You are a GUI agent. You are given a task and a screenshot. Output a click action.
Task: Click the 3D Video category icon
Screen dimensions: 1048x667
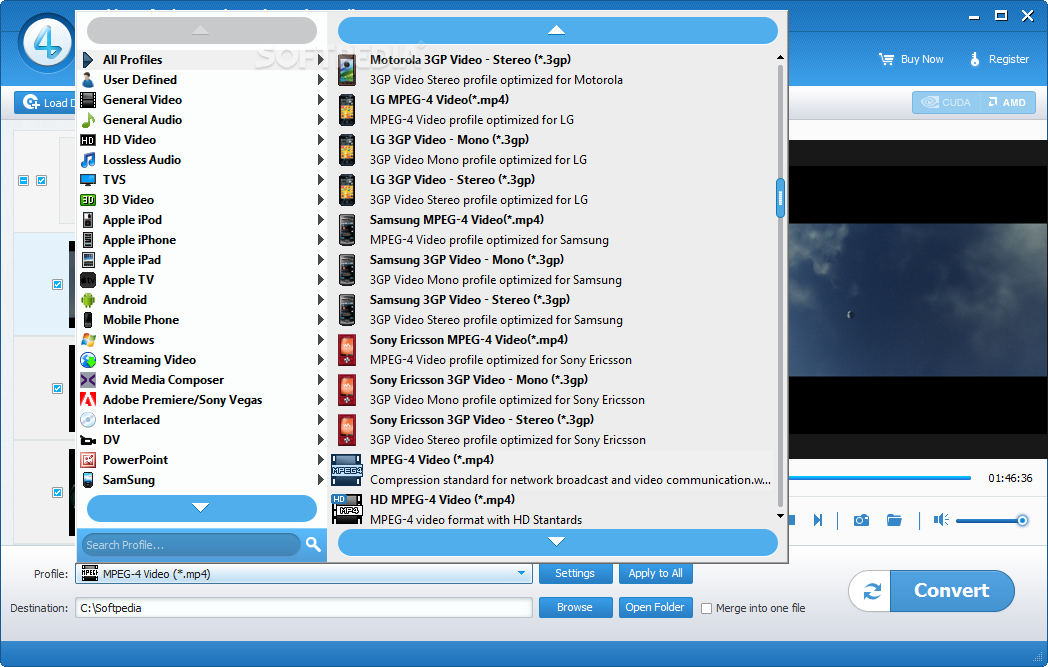point(88,200)
